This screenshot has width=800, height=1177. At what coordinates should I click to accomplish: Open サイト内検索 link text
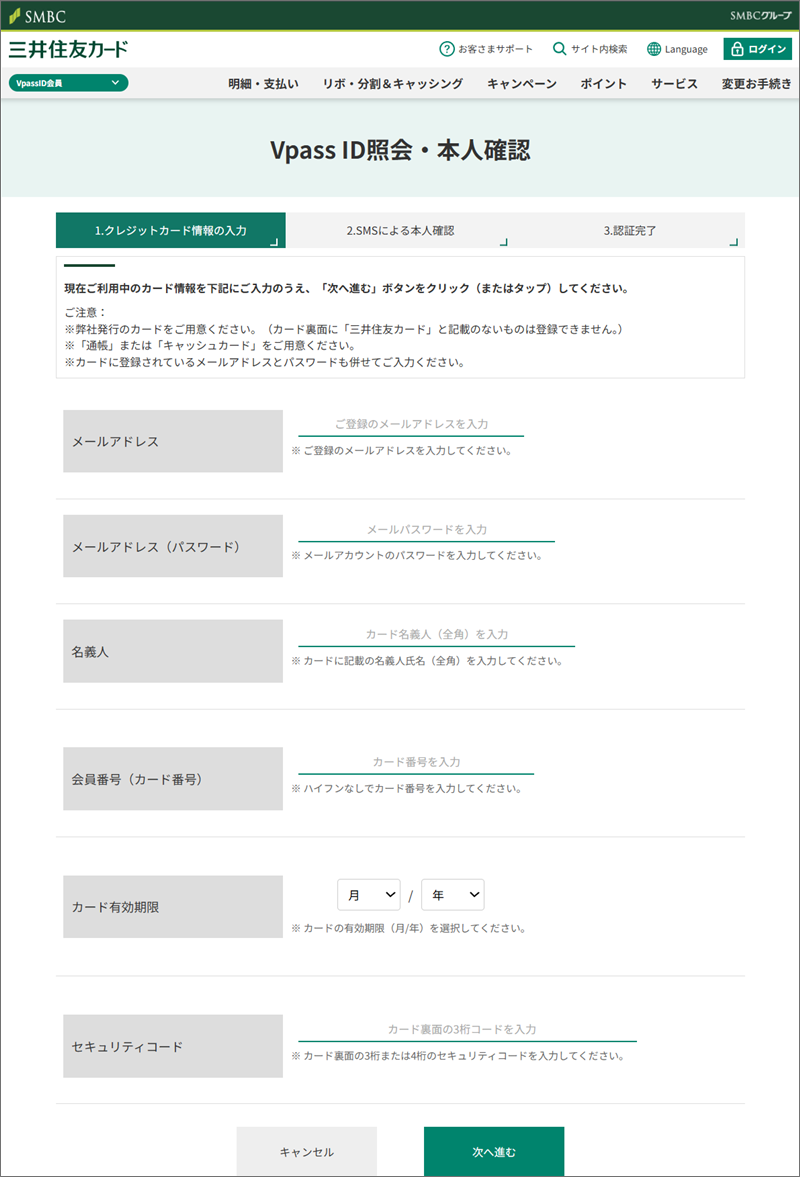[599, 49]
